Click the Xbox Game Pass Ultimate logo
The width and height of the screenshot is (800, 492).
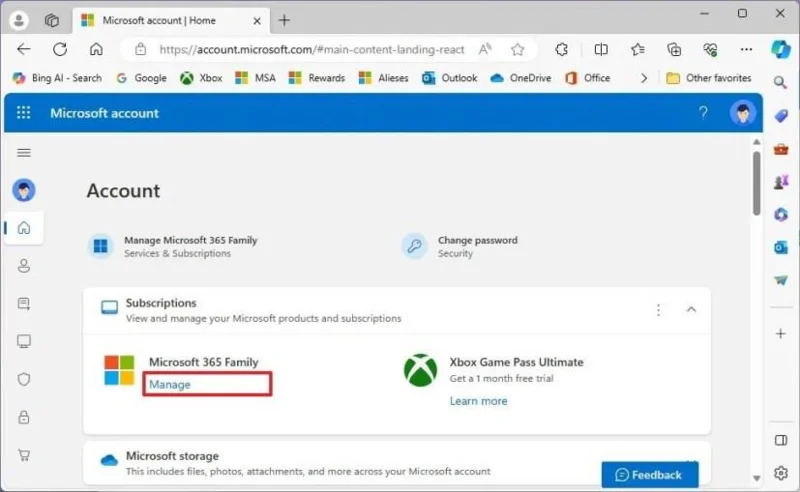coord(420,371)
